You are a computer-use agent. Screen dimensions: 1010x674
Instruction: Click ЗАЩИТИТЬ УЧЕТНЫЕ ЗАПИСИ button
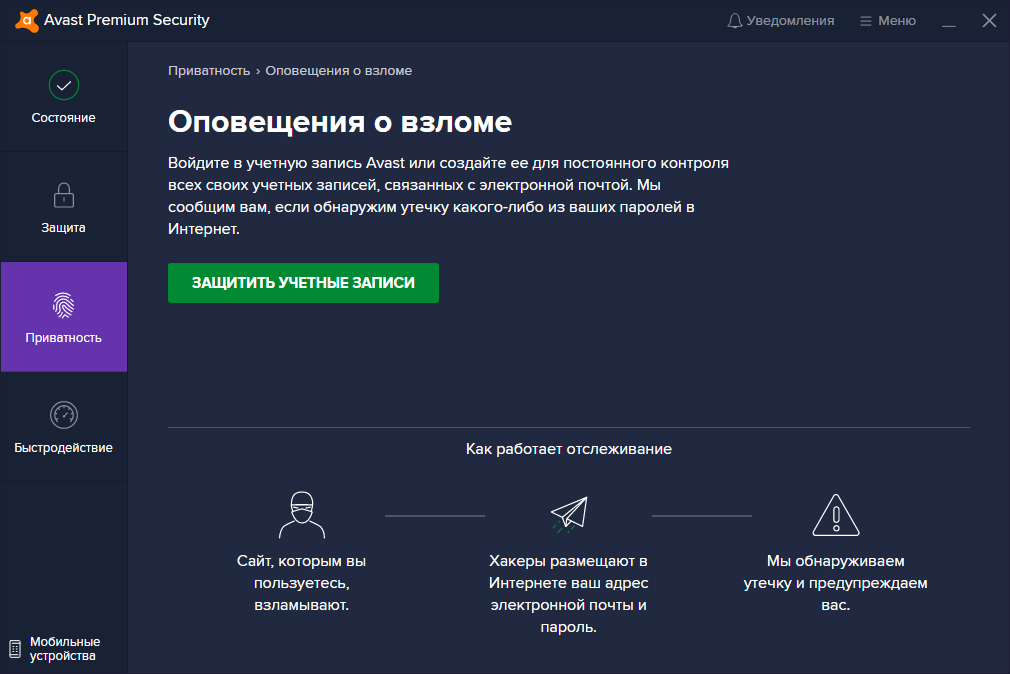(x=303, y=283)
